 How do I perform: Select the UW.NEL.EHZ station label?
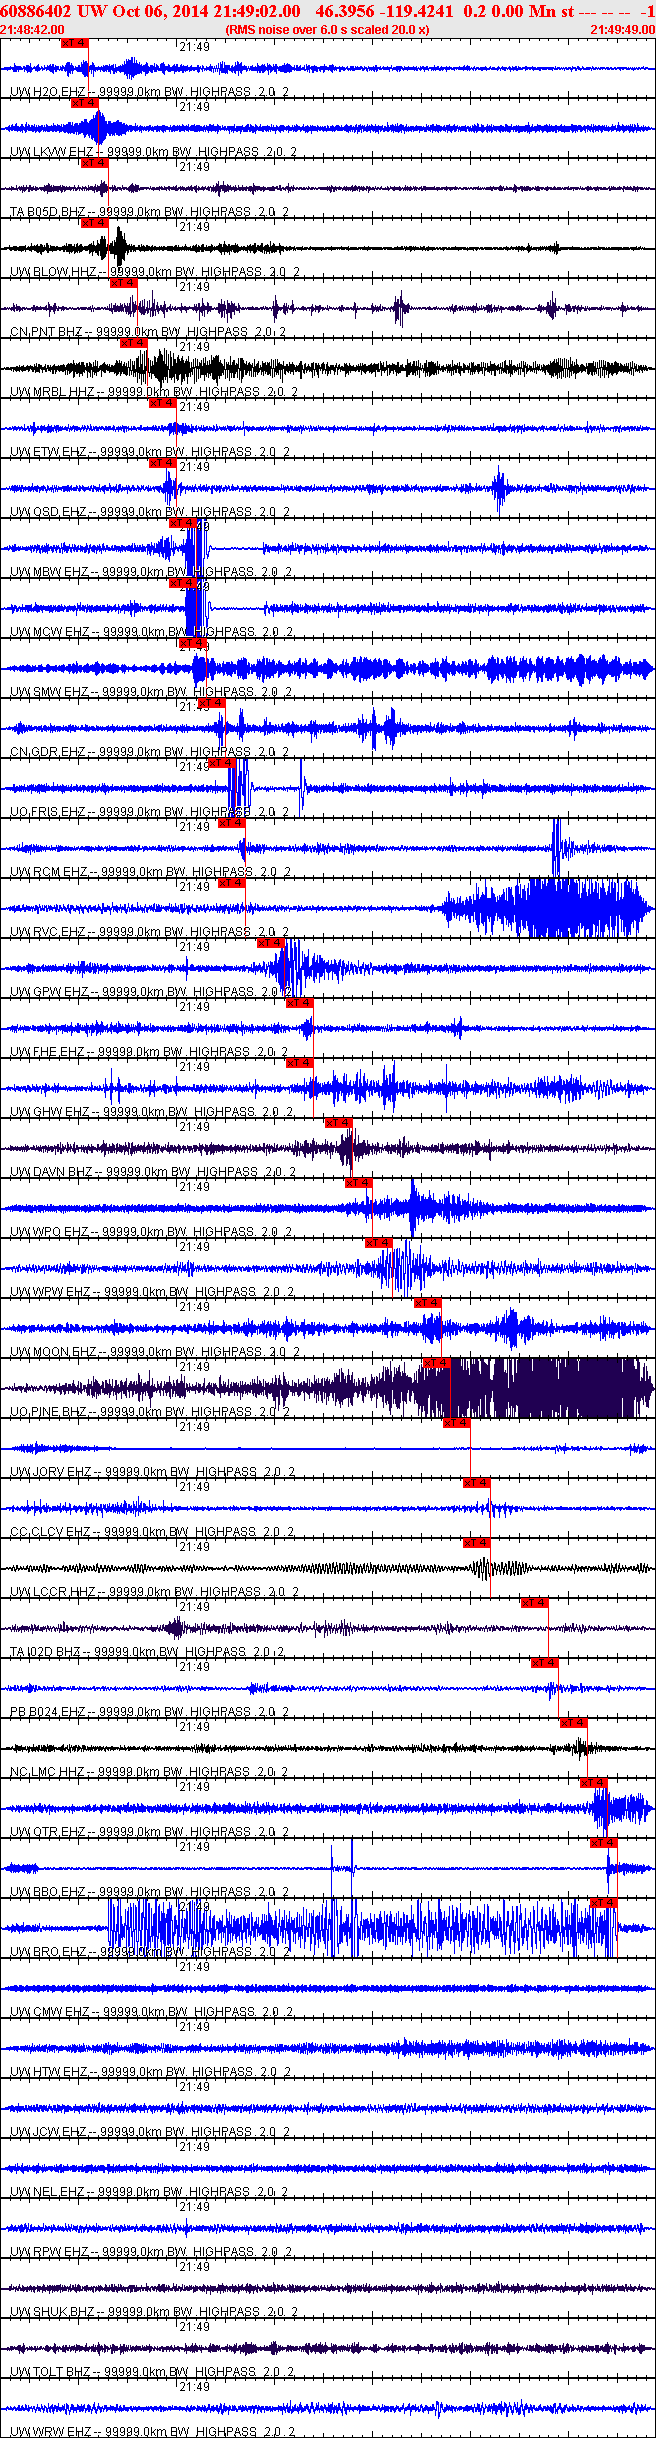[x=150, y=2192]
